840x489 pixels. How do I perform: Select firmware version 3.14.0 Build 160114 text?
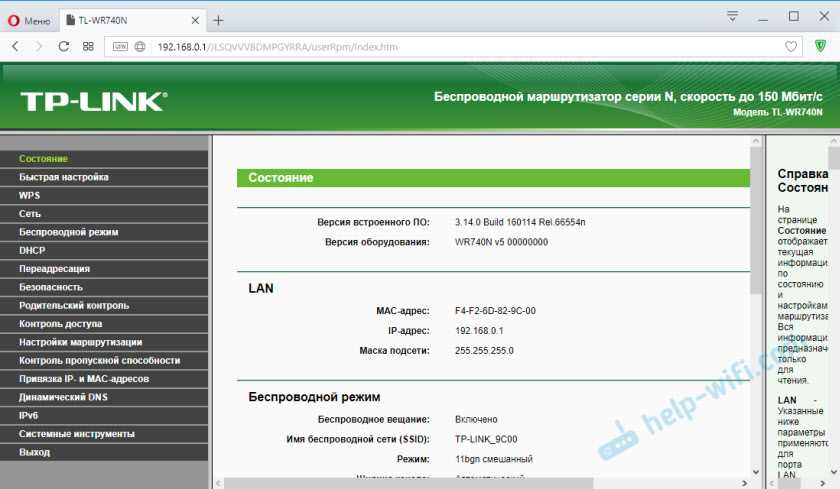520,222
